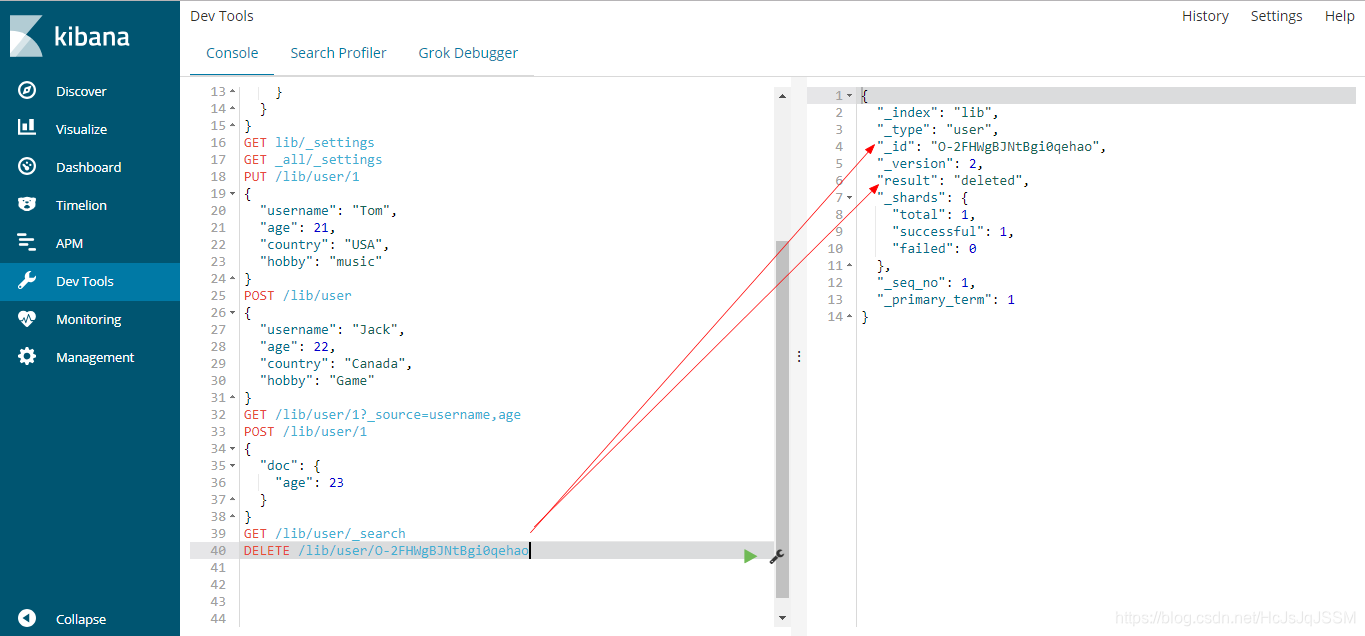
Task: Open the Help link
Action: click(1339, 16)
